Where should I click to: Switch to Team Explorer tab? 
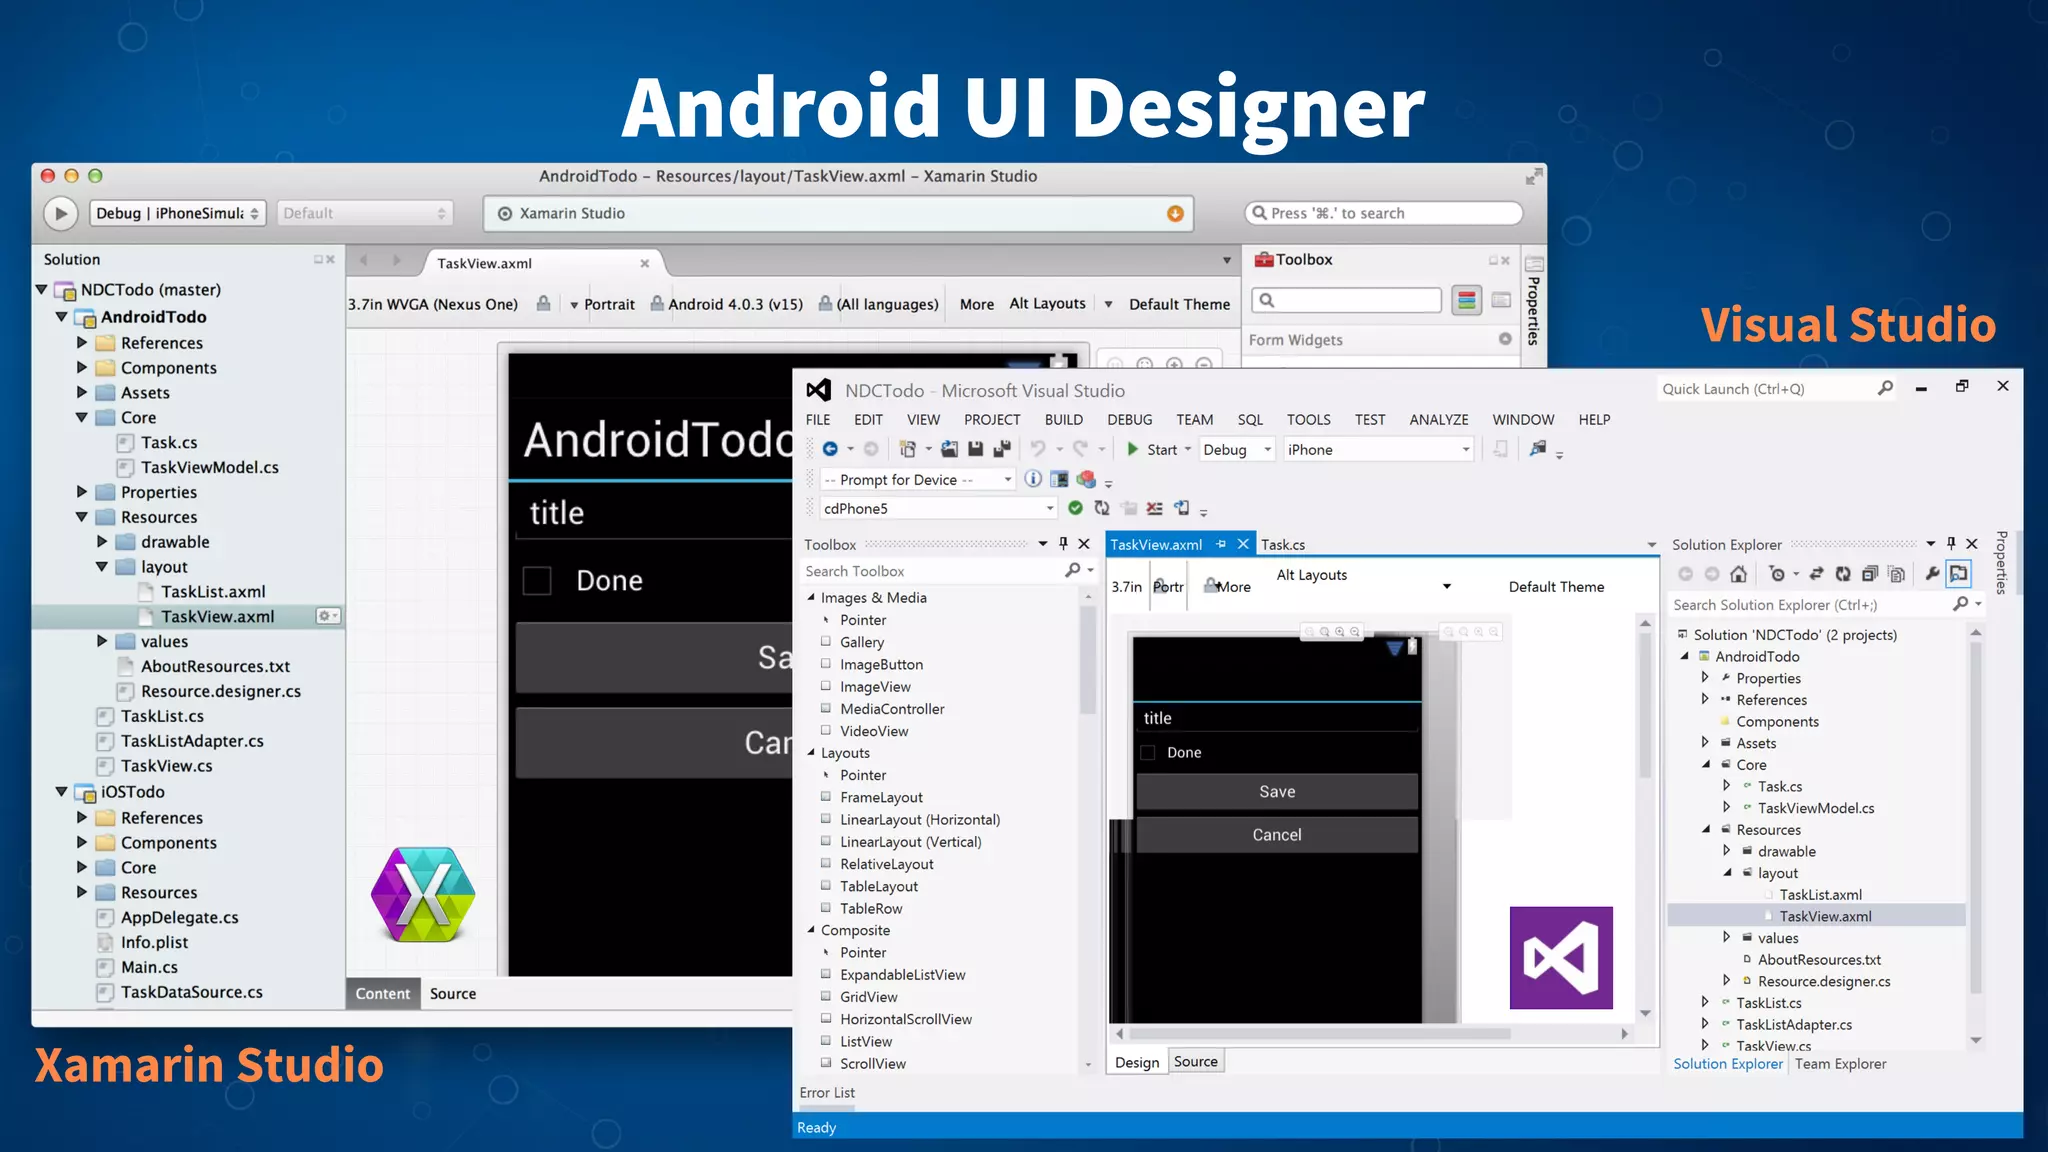(x=1840, y=1063)
